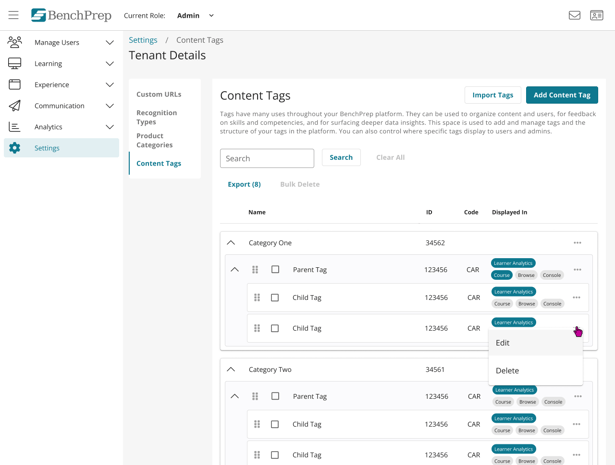The height and width of the screenshot is (465, 615).
Task: Click the Import Tags button
Action: tap(492, 95)
